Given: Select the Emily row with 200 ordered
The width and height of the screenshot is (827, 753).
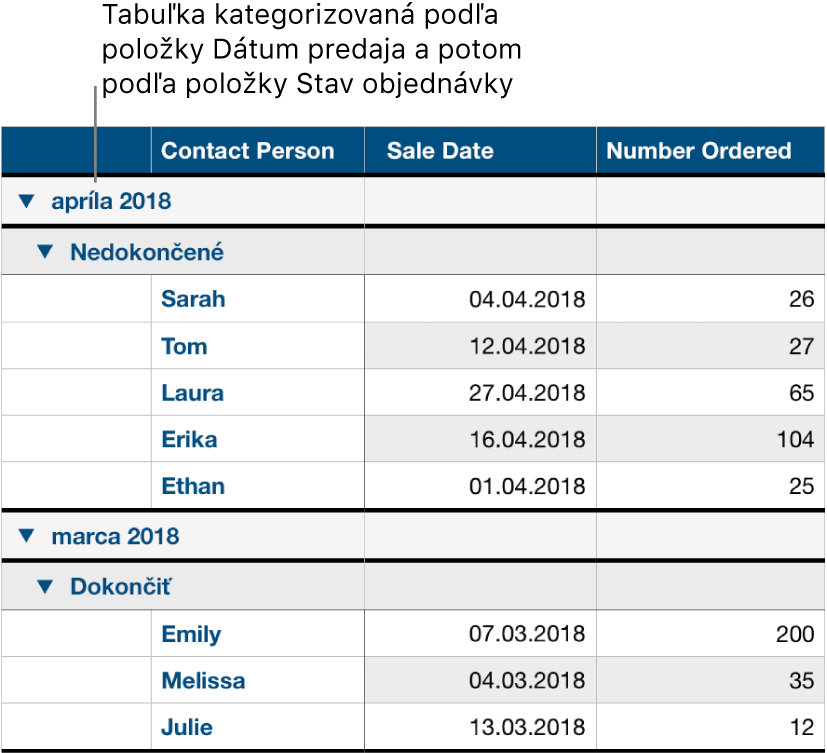Looking at the screenshot, I should click(x=190, y=634).
